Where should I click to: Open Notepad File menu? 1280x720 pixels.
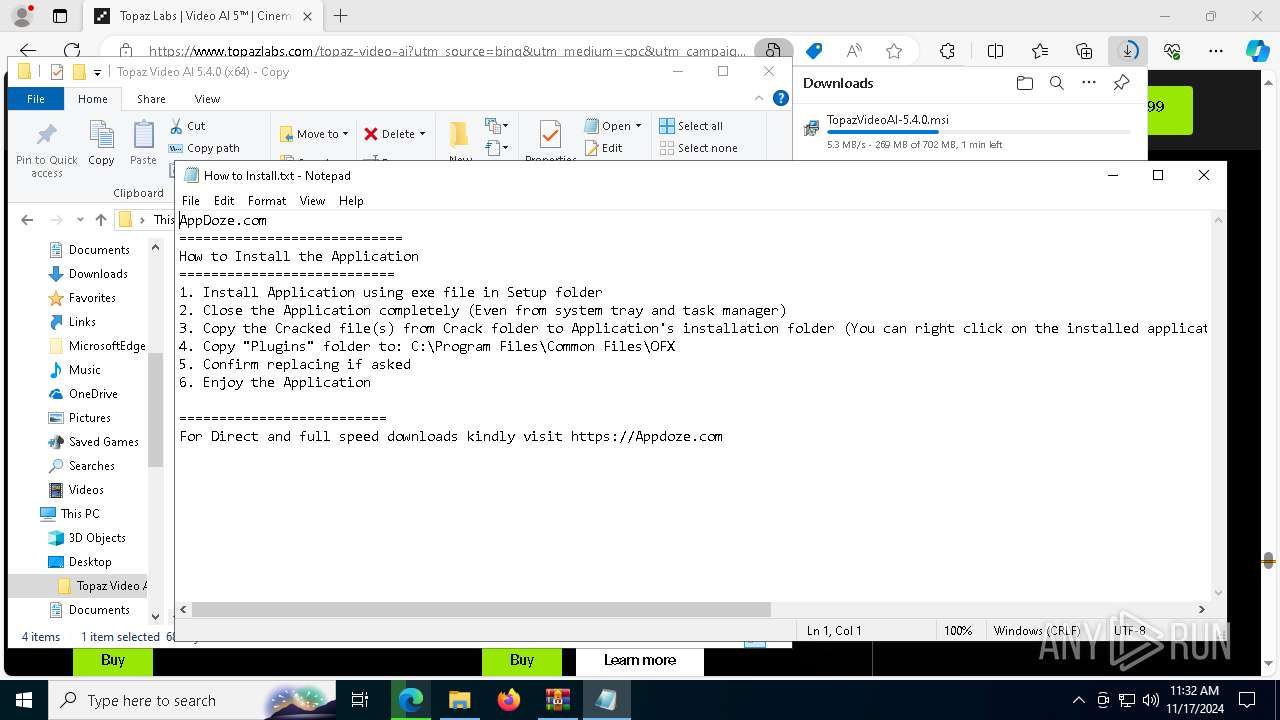point(190,201)
